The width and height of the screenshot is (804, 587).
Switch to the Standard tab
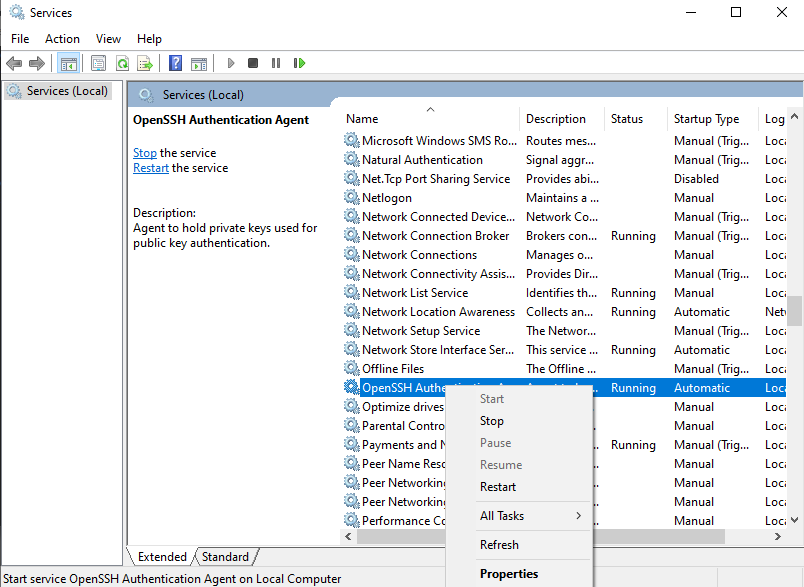tap(225, 557)
